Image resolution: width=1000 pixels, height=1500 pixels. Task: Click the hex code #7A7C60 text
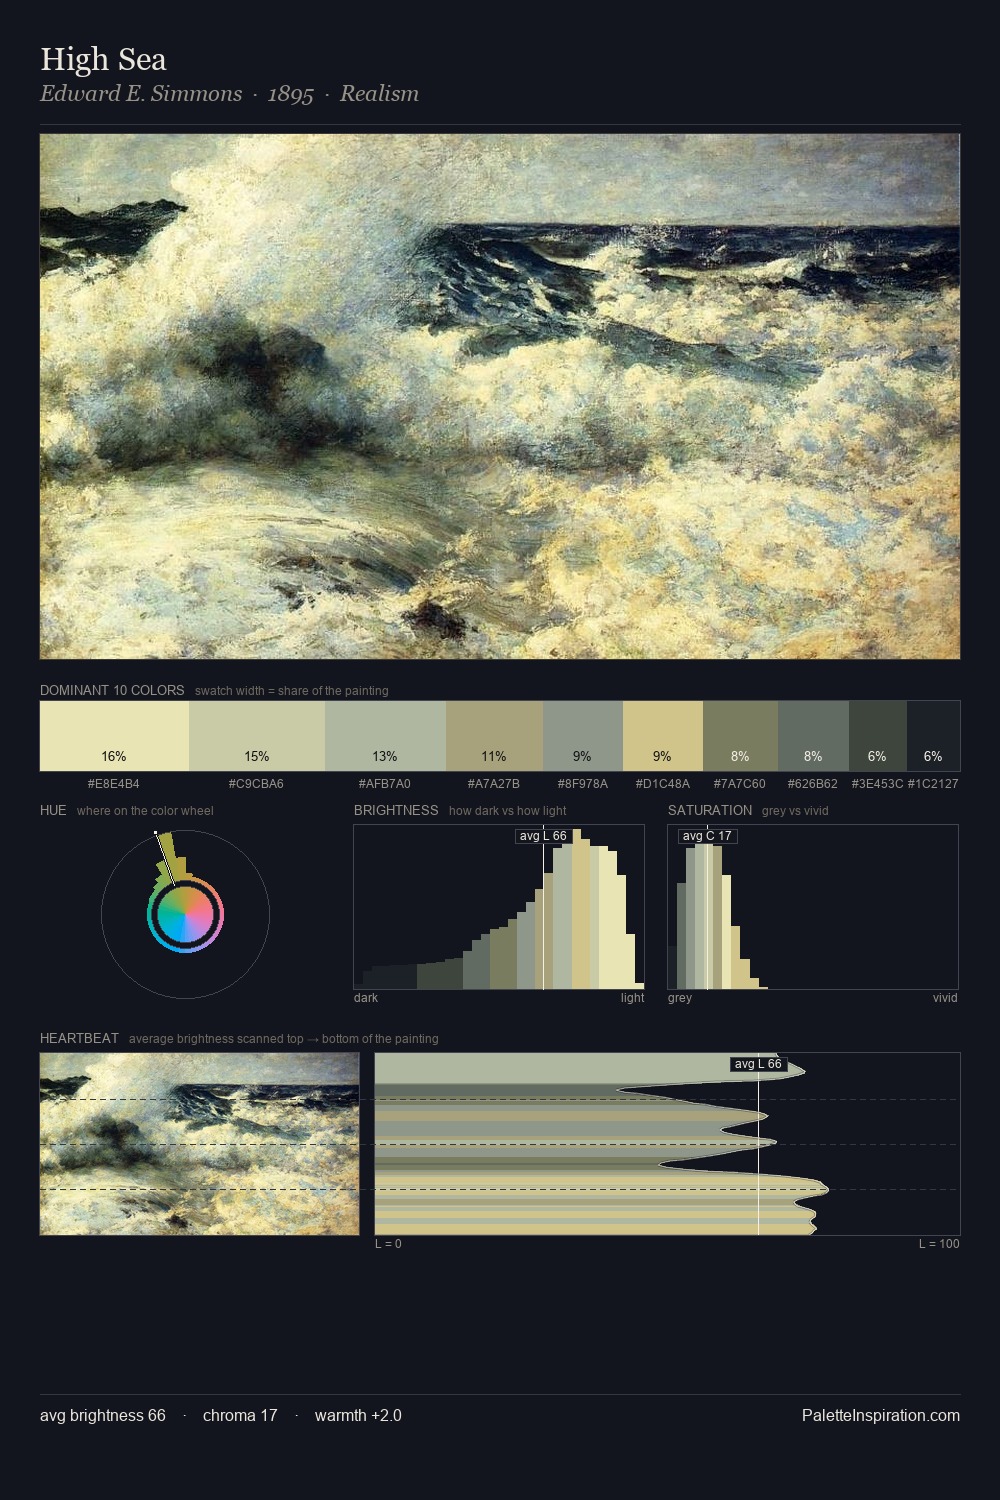pyautogui.click(x=740, y=784)
